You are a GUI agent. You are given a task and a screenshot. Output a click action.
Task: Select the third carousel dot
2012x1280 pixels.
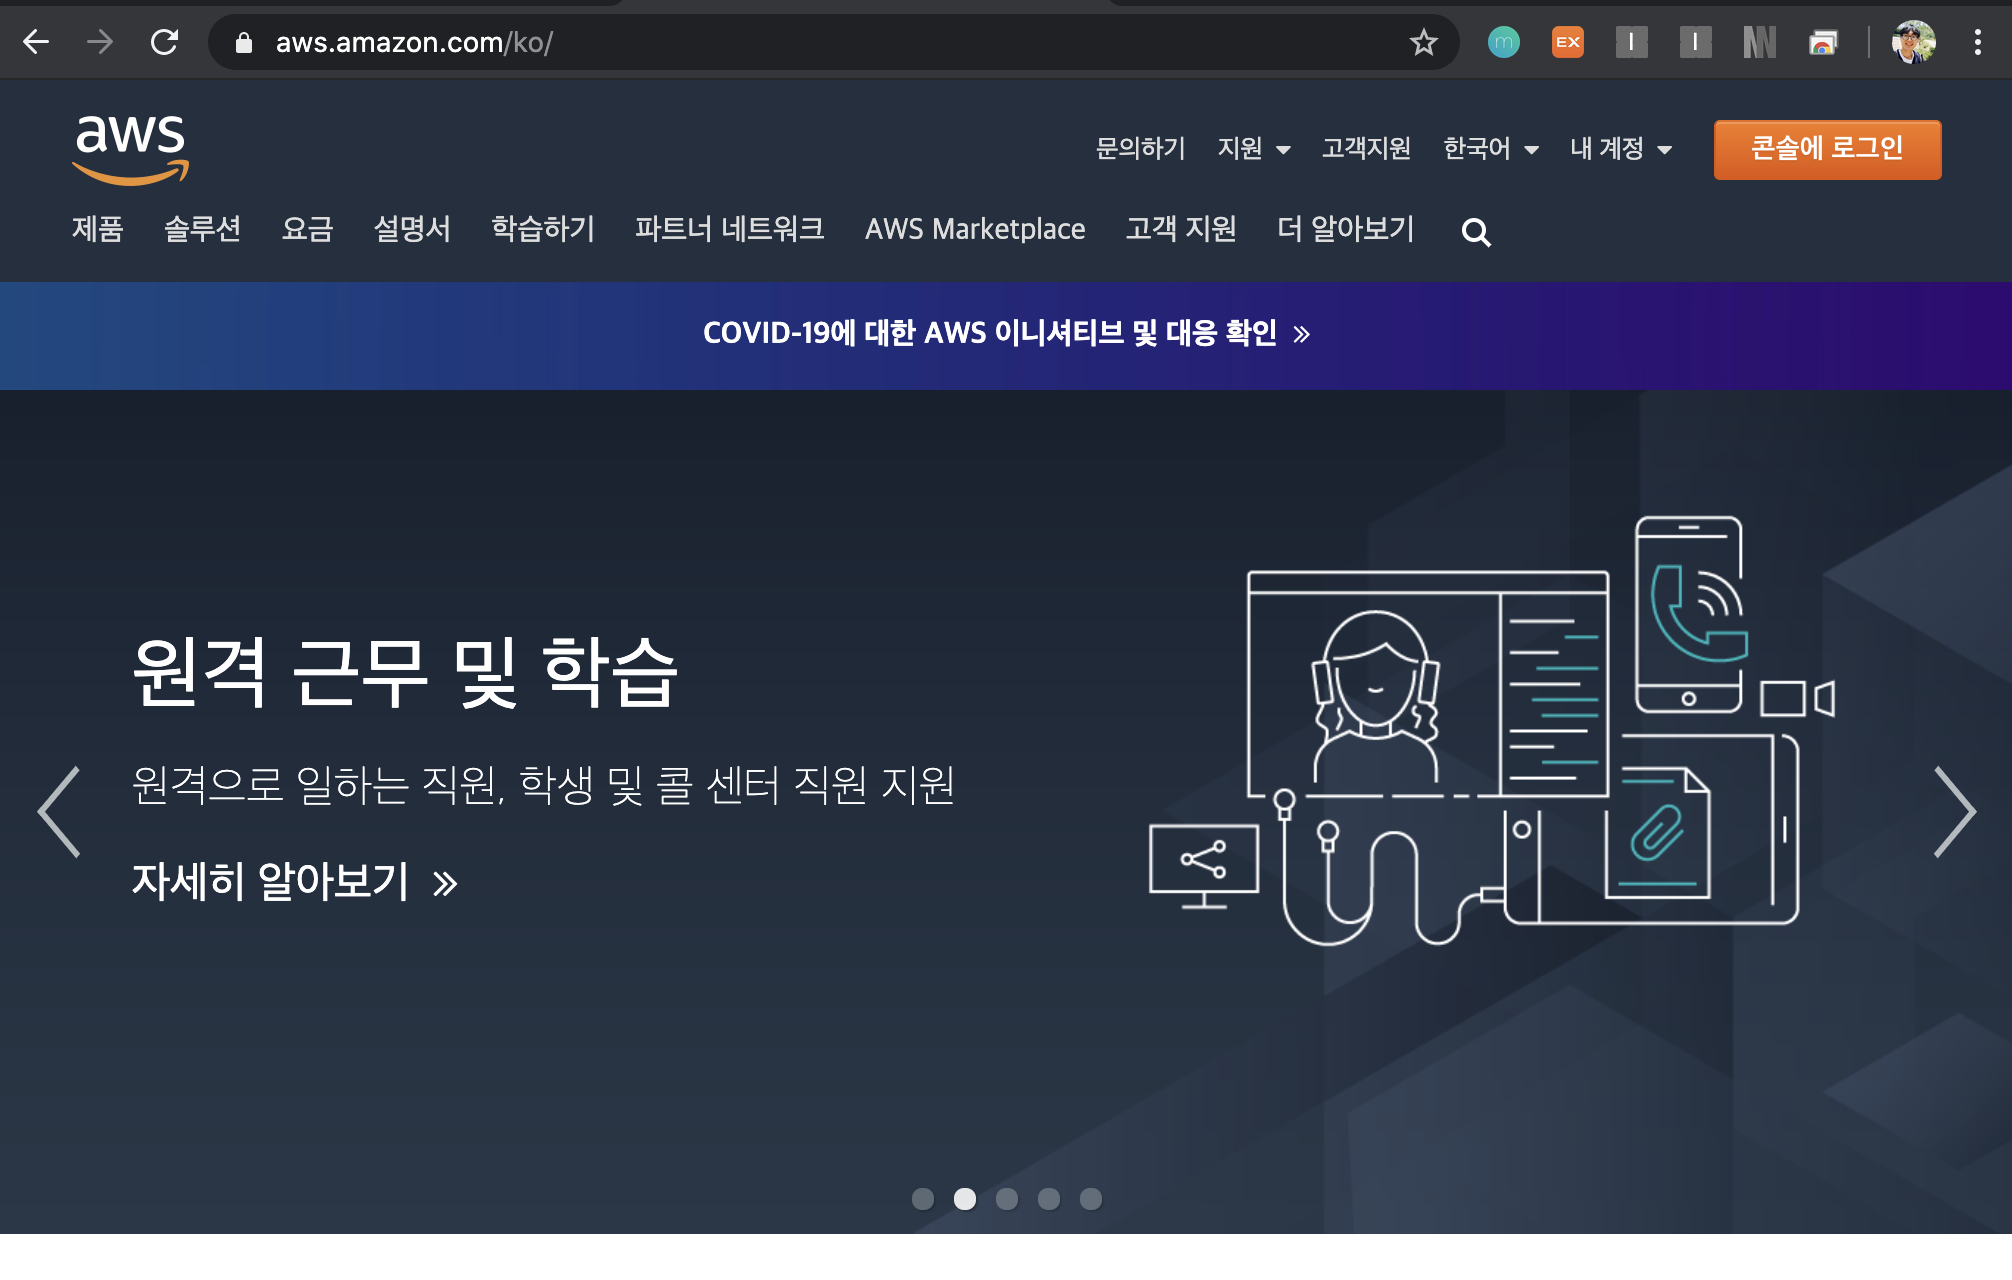[x=1006, y=1198]
